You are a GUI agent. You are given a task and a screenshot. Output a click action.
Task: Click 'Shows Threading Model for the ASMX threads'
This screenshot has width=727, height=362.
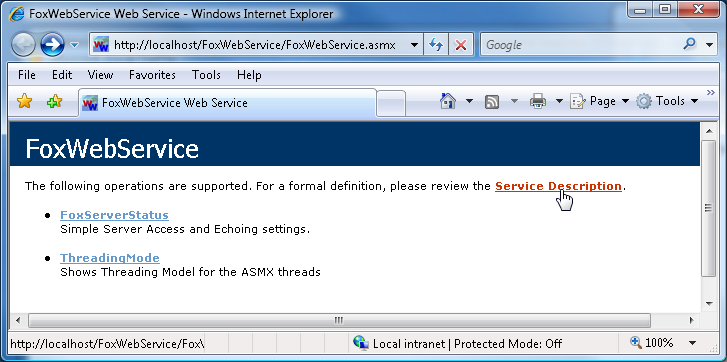191,272
